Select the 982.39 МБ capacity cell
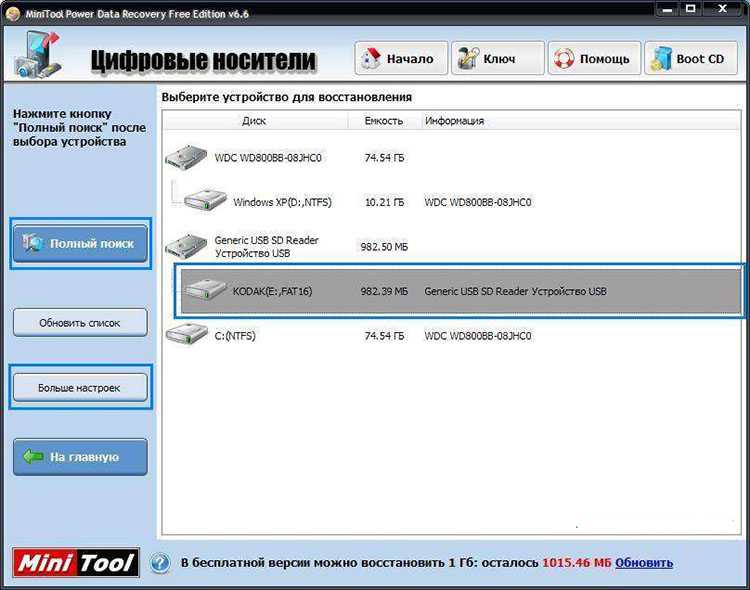Viewport: 750px width, 590px height. [384, 291]
